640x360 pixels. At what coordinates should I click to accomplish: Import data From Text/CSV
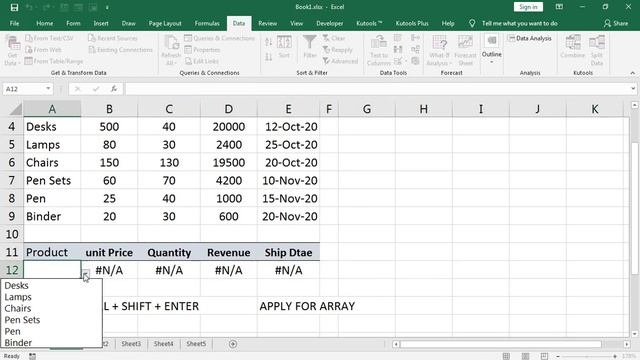coord(49,38)
